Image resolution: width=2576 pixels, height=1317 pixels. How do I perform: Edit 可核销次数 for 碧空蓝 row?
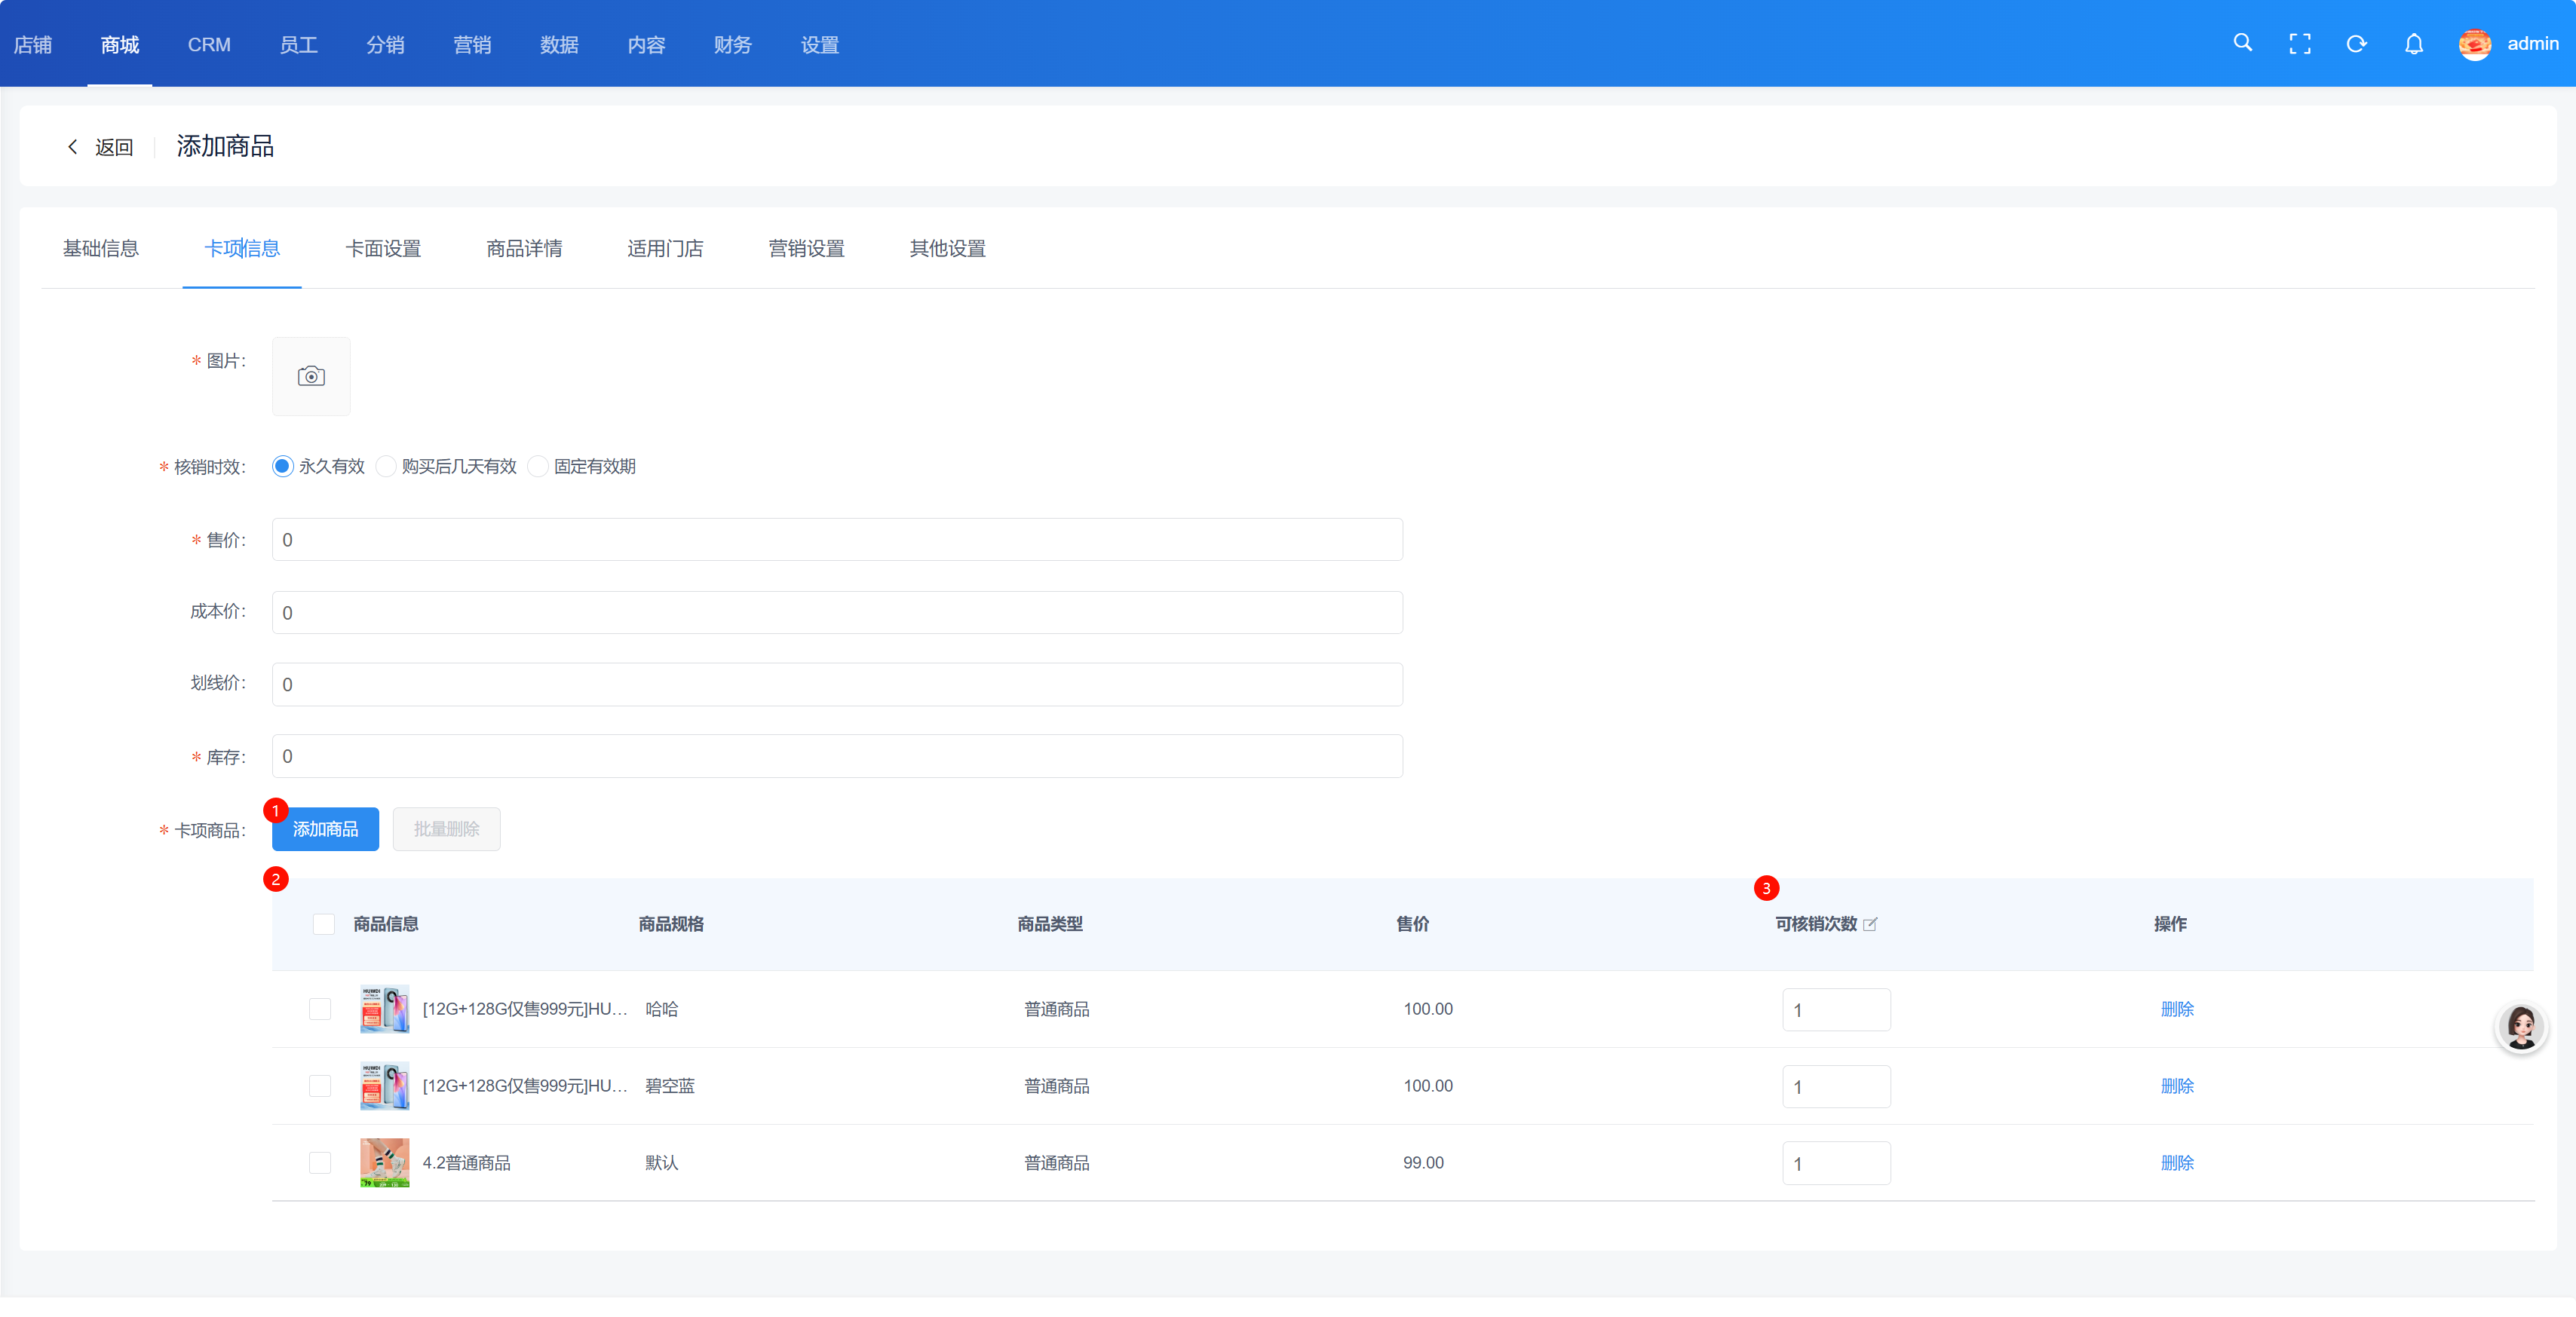pyautogui.click(x=1836, y=1086)
